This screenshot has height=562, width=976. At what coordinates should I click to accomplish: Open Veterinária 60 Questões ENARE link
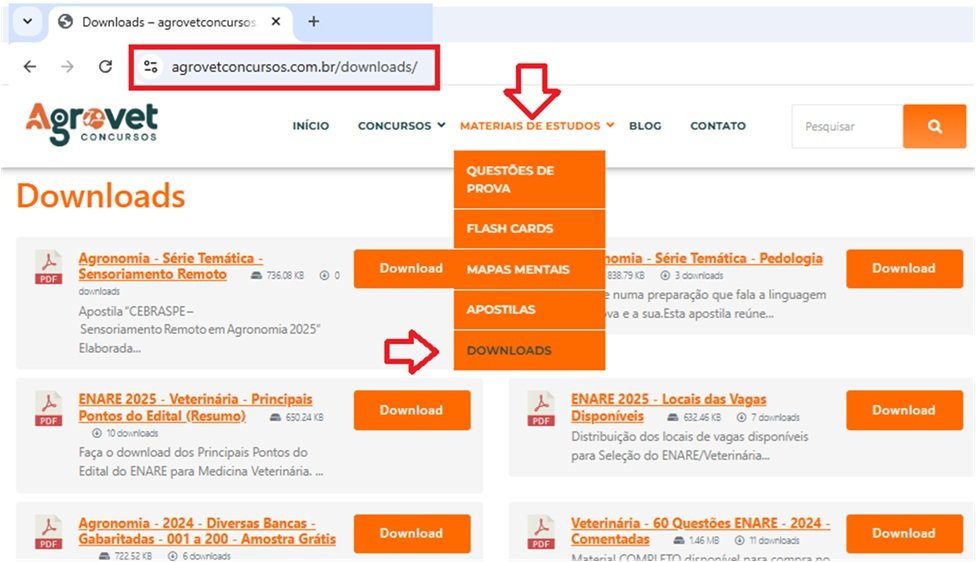700,531
